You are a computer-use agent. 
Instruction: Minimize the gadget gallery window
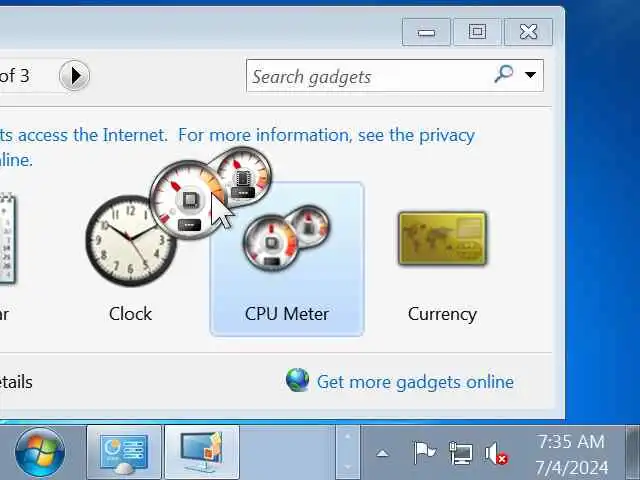[426, 32]
